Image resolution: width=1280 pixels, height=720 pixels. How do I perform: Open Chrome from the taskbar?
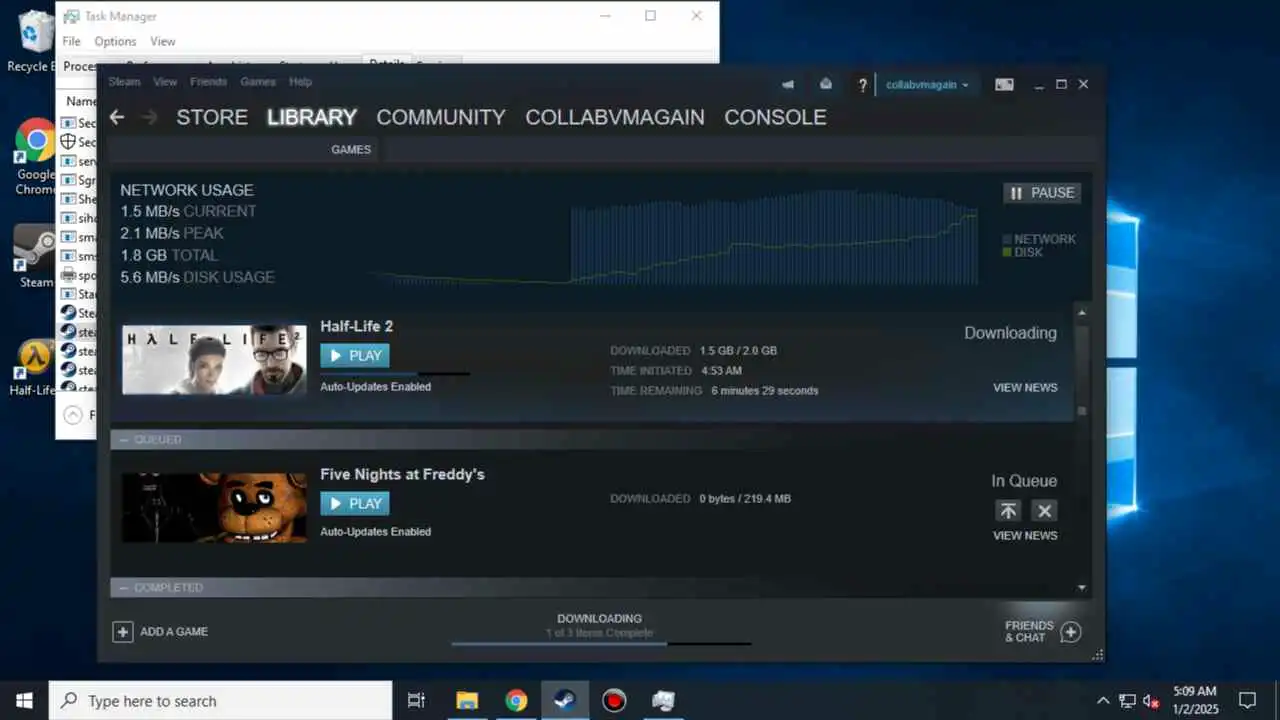point(516,701)
